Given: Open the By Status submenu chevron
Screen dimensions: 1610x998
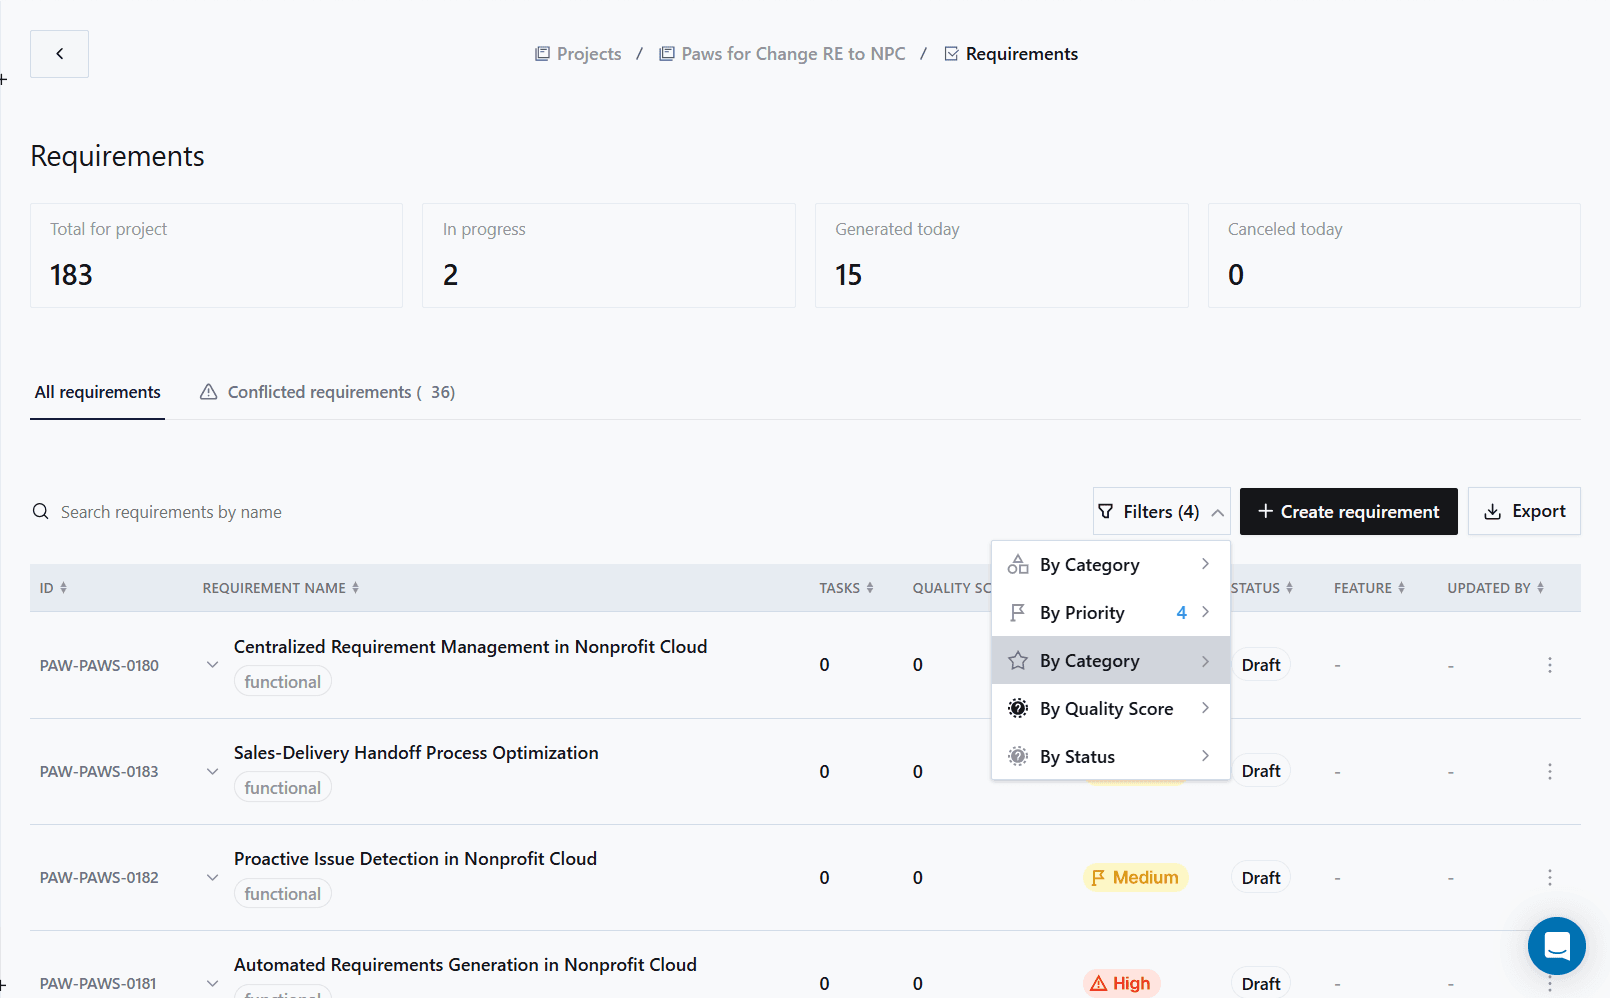Looking at the screenshot, I should [1205, 756].
